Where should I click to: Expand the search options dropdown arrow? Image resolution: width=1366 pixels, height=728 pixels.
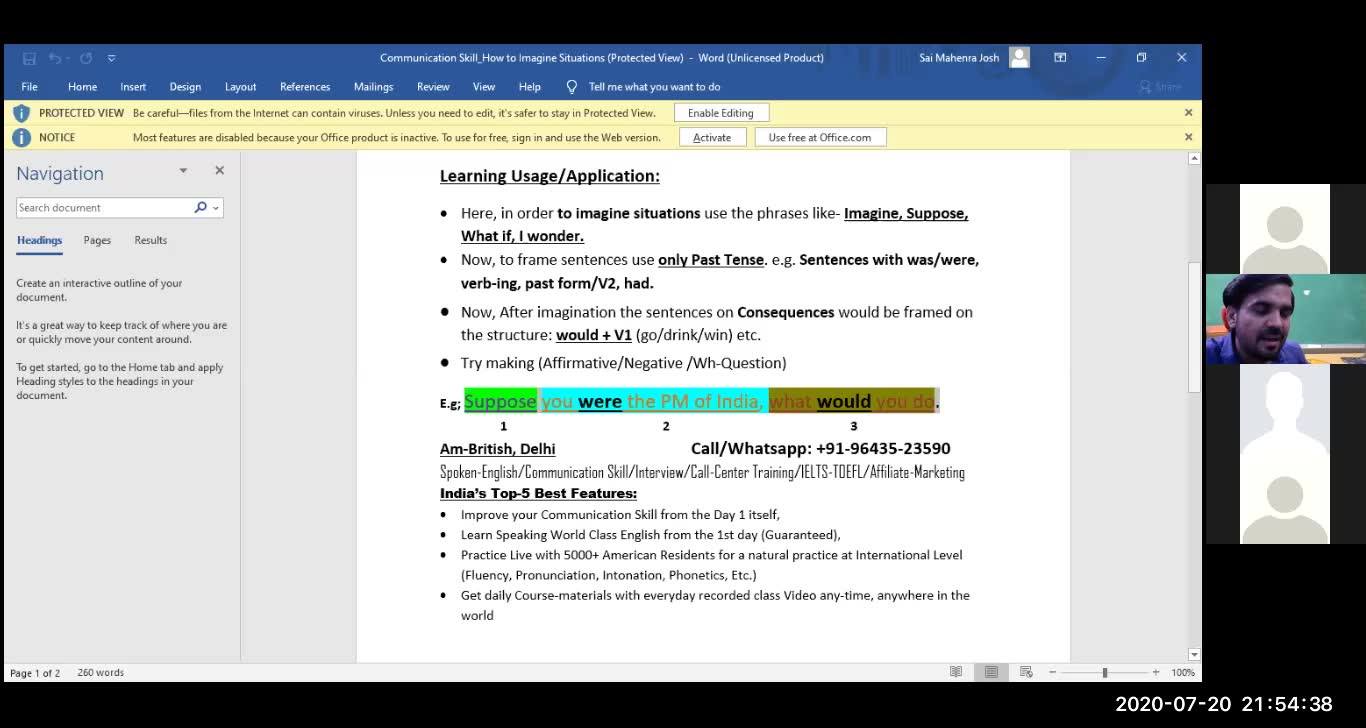click(x=216, y=208)
